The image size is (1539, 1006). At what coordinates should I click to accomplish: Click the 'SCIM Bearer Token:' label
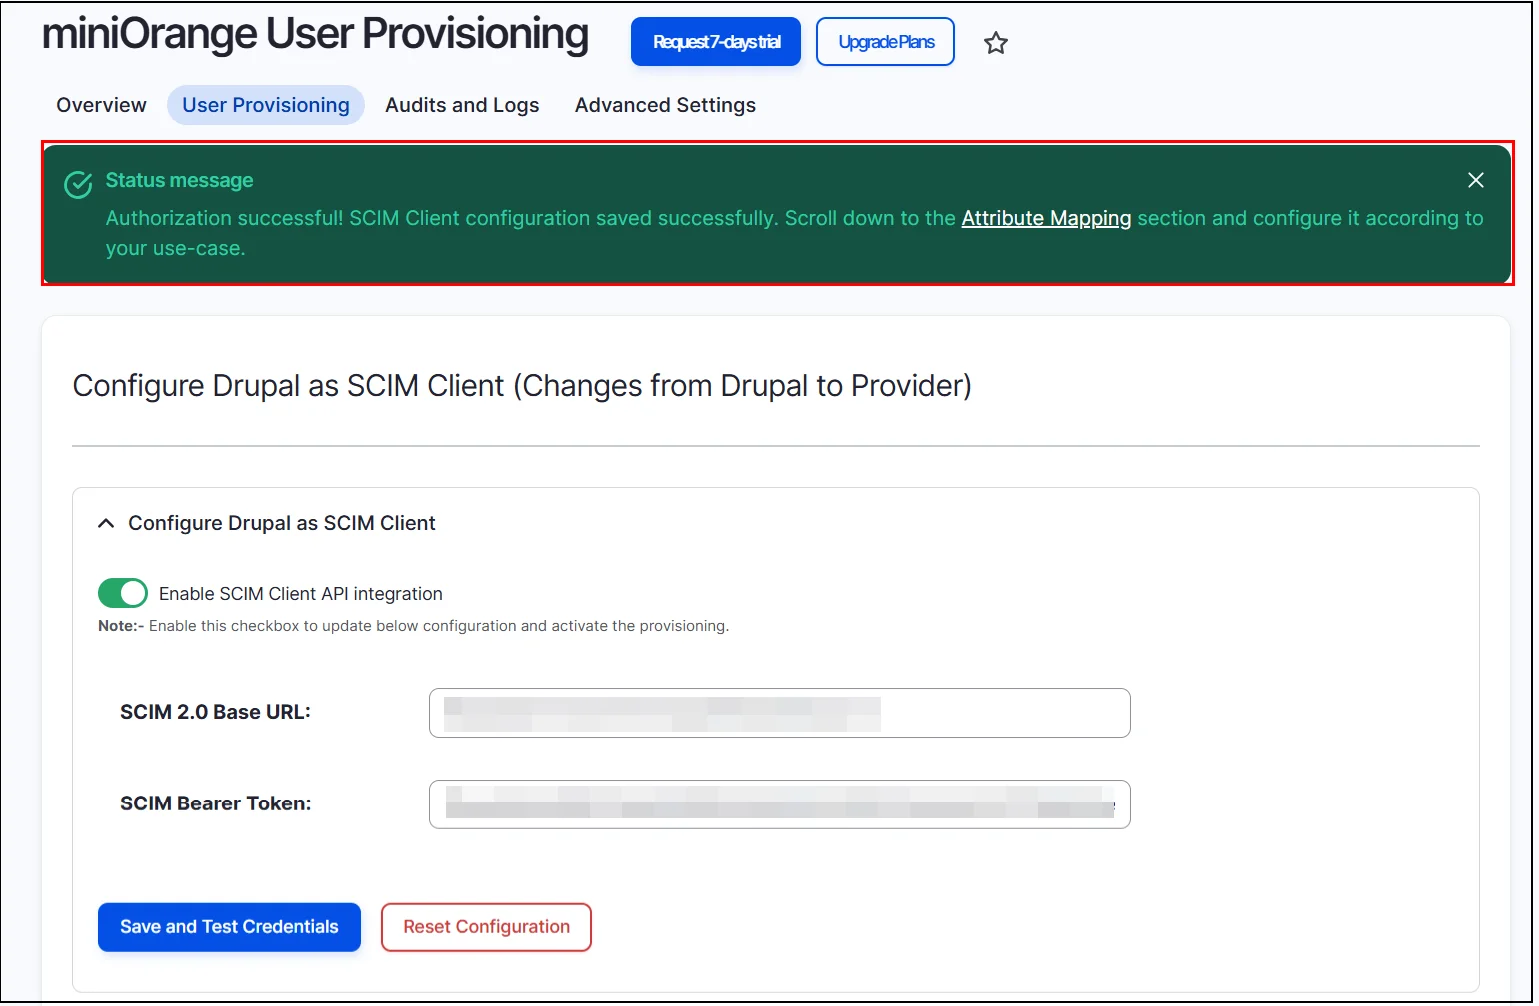[215, 803]
